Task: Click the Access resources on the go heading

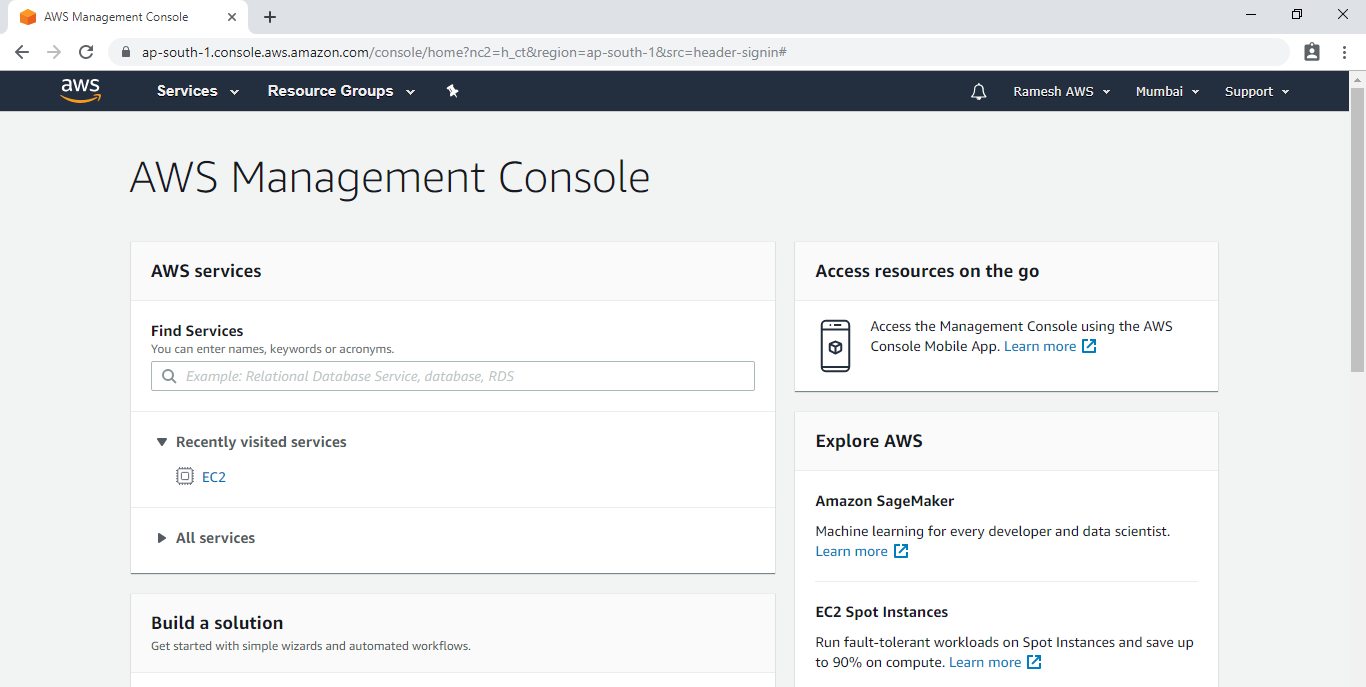Action: click(x=927, y=271)
